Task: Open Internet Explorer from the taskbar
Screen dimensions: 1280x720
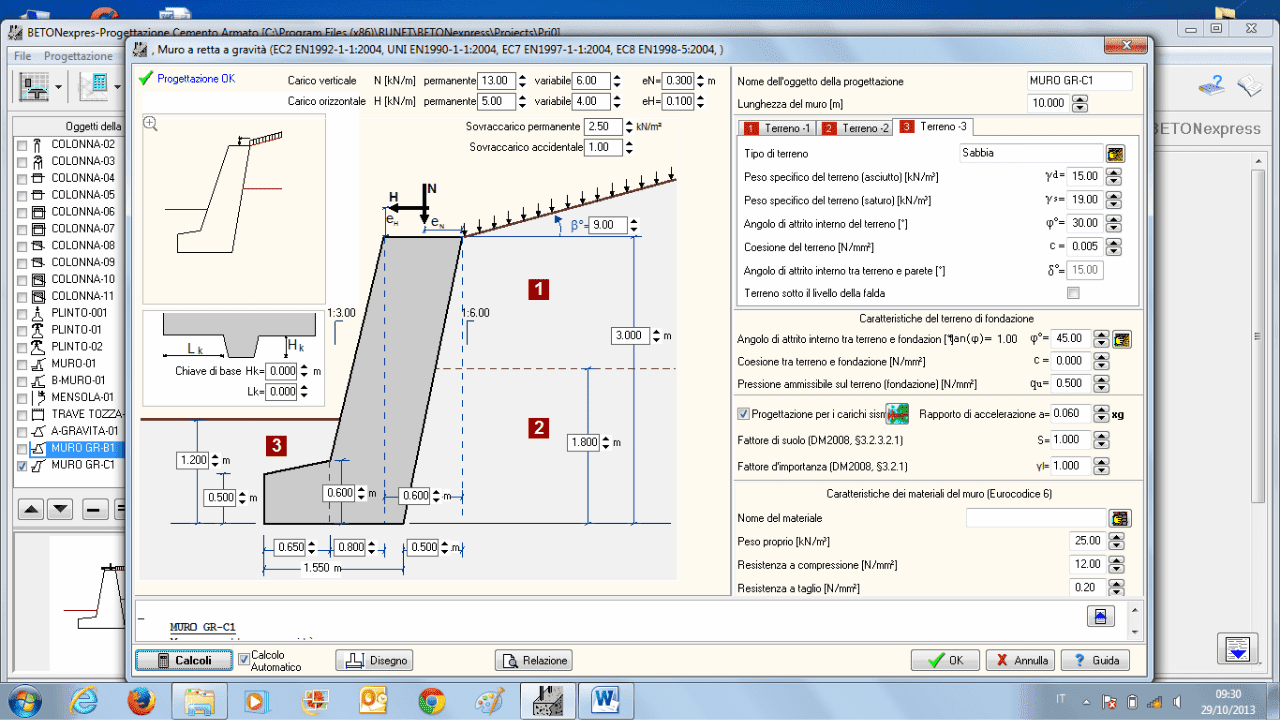Action: click(85, 700)
